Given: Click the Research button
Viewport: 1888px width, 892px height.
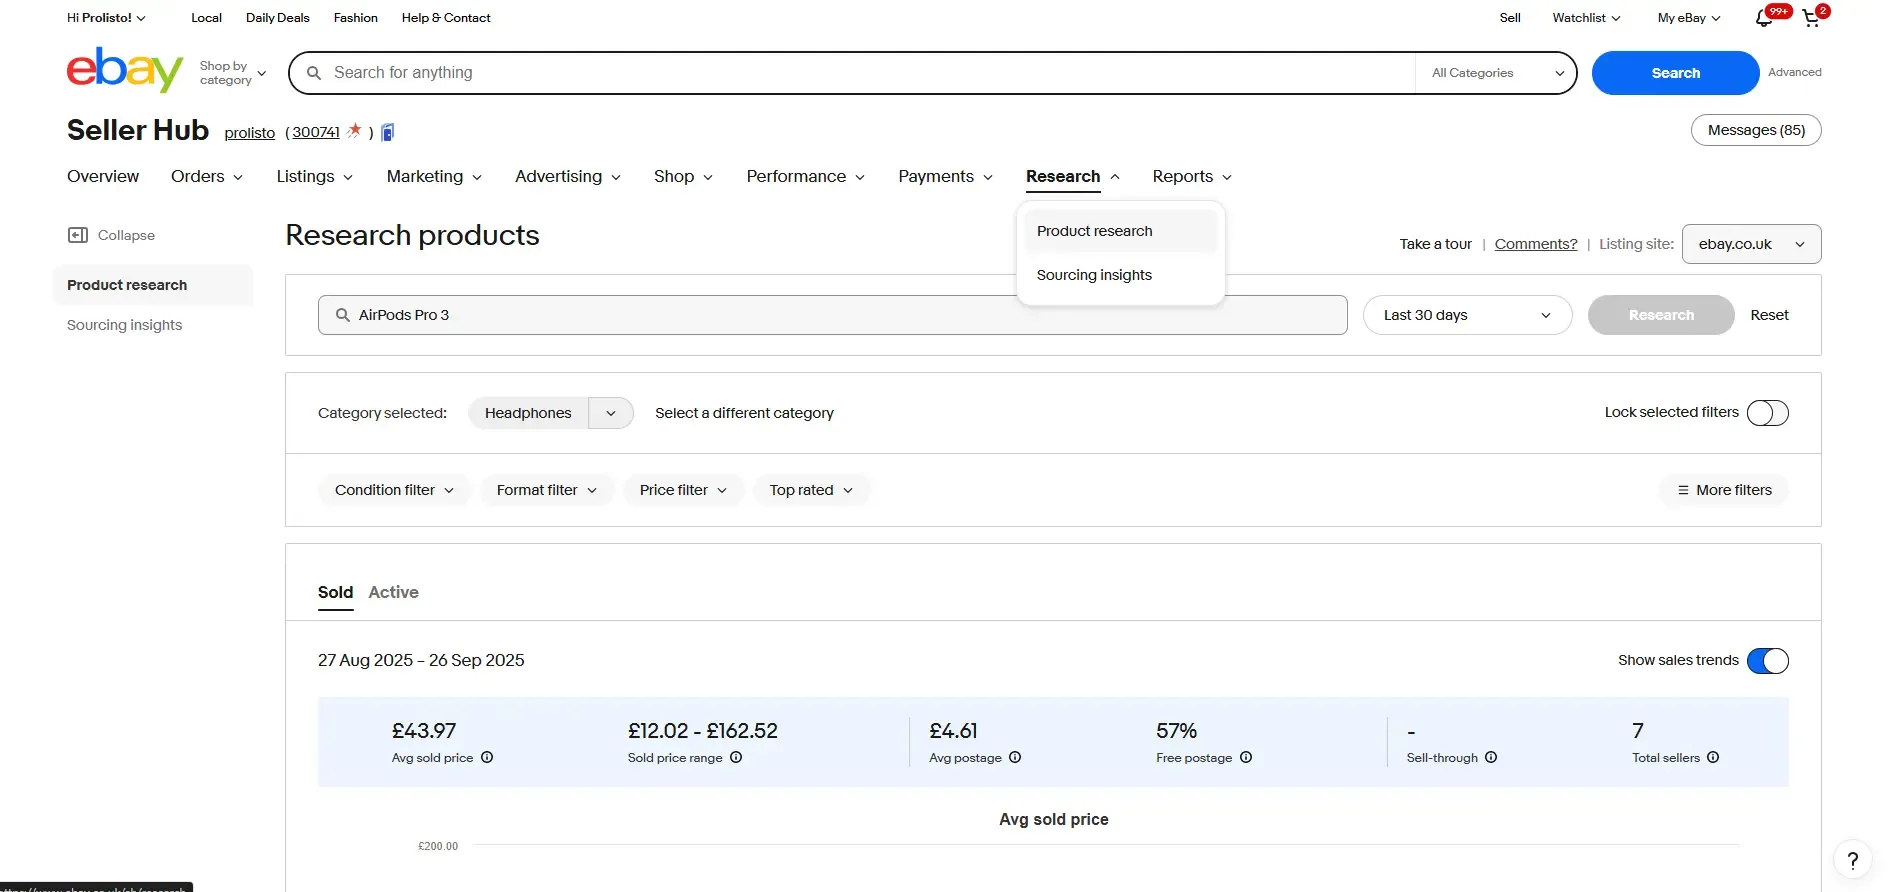Looking at the screenshot, I should tap(1661, 315).
